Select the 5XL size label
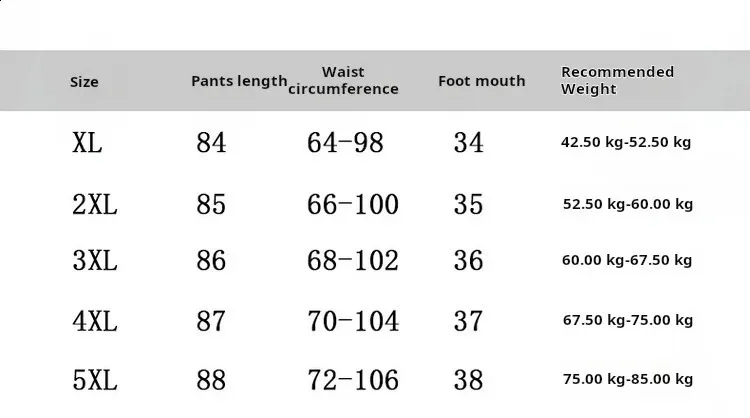The height and width of the screenshot is (418, 750). [x=95, y=380]
